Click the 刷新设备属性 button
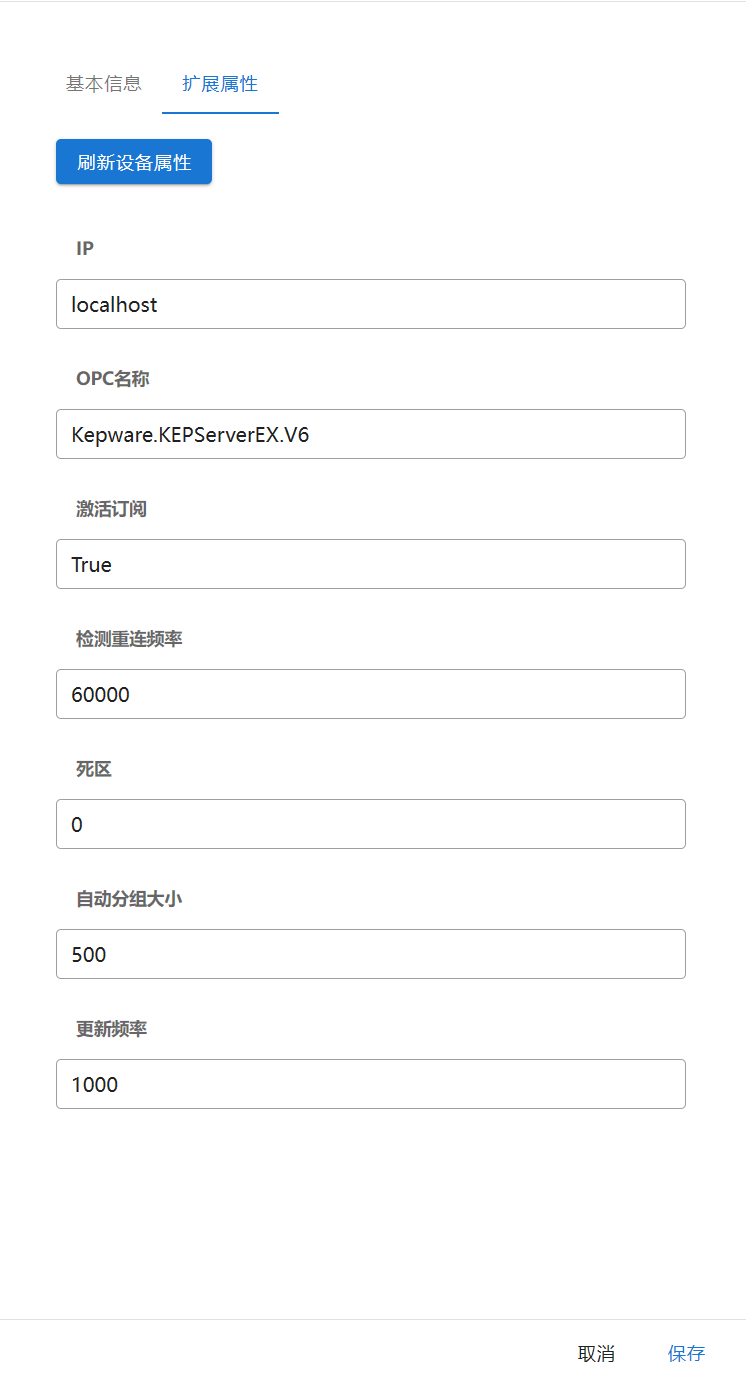 [x=134, y=162]
